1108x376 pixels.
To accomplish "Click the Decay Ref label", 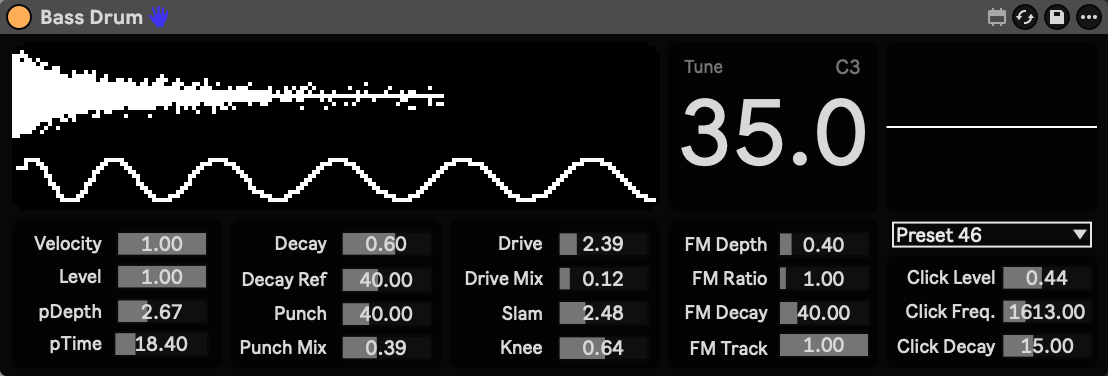I will click(x=284, y=280).
